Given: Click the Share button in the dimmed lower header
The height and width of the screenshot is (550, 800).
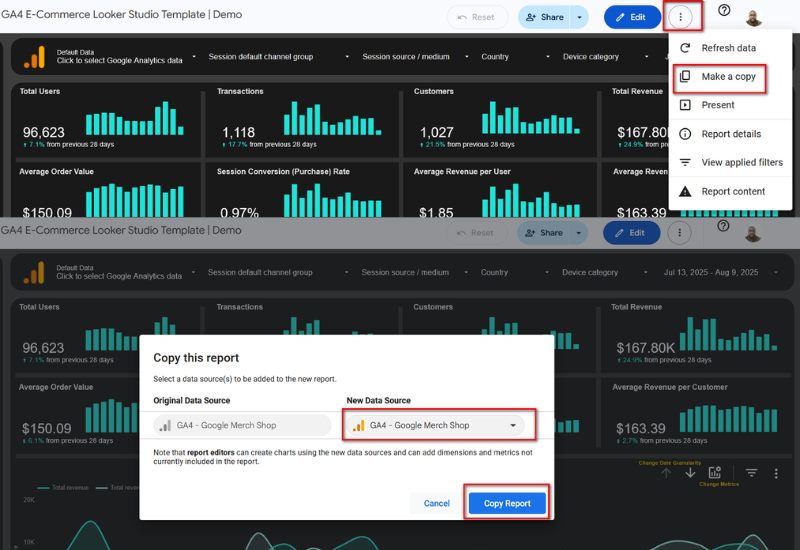Looking at the screenshot, I should (544, 233).
